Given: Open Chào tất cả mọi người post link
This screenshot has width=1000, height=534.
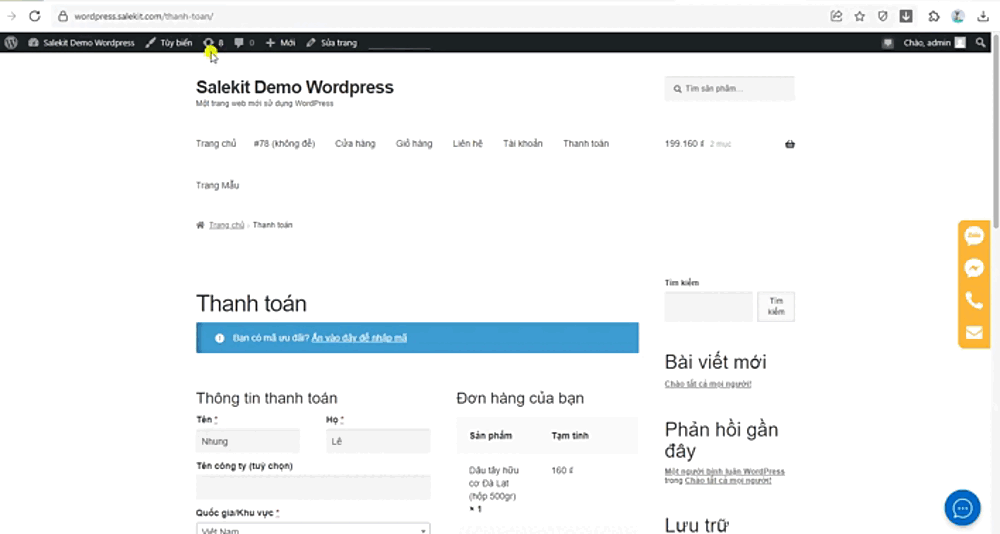Looking at the screenshot, I should (x=708, y=384).
